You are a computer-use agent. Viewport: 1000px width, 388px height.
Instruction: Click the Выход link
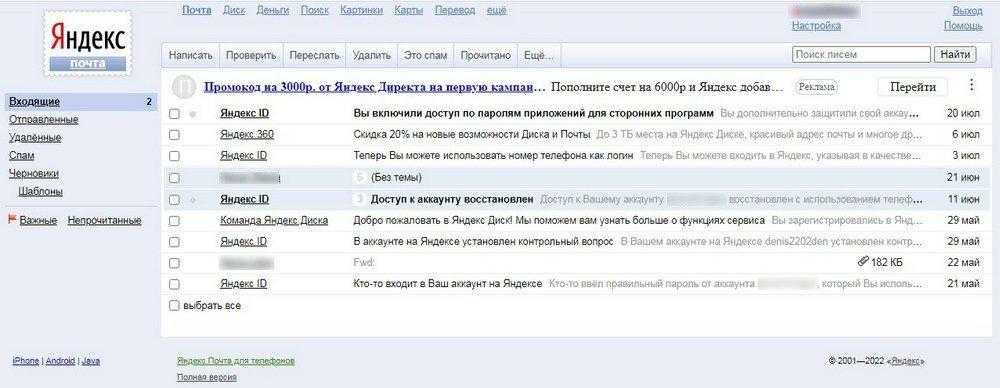coord(967,10)
